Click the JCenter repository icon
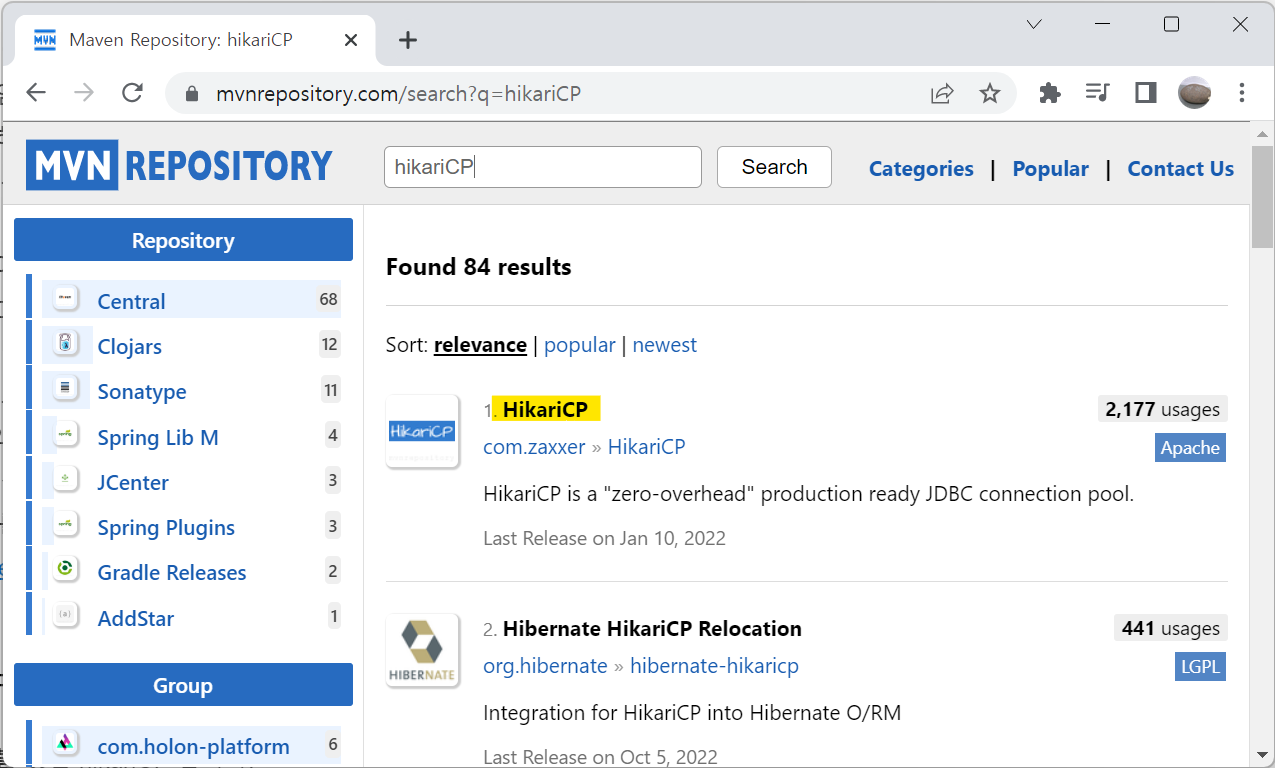Screen dimensions: 1275x768 [65, 480]
